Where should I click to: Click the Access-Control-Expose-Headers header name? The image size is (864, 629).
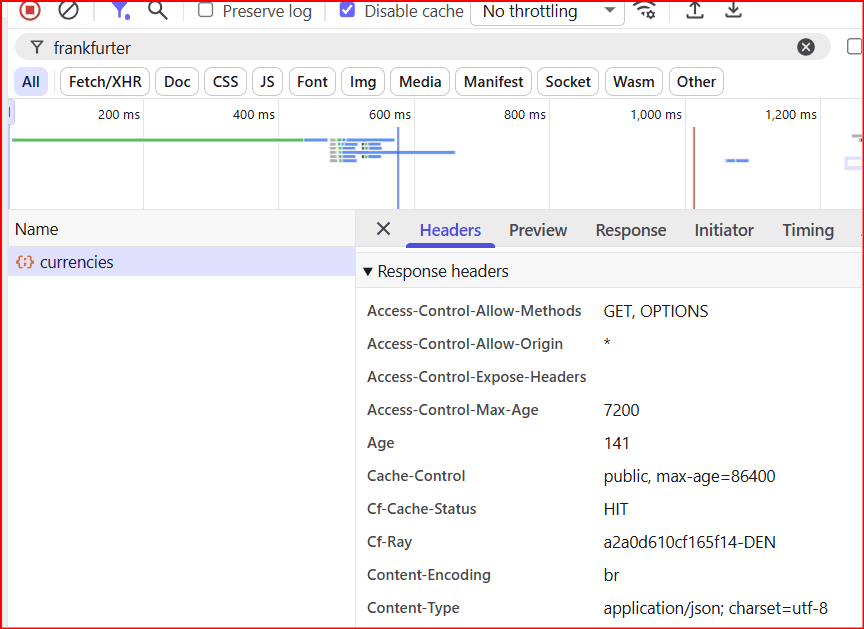[477, 377]
